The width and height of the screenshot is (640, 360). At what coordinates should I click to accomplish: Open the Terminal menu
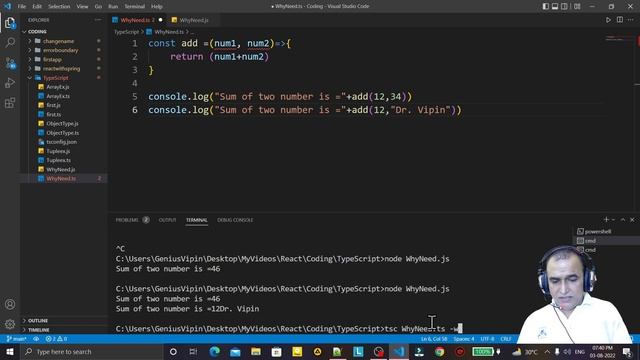point(135,6)
